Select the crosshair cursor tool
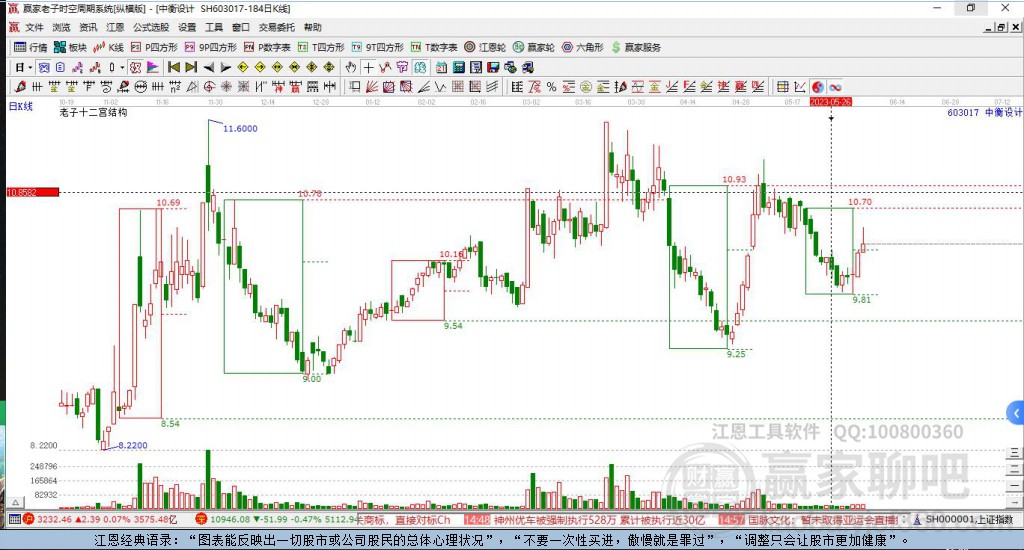The image size is (1024, 550). 368,67
